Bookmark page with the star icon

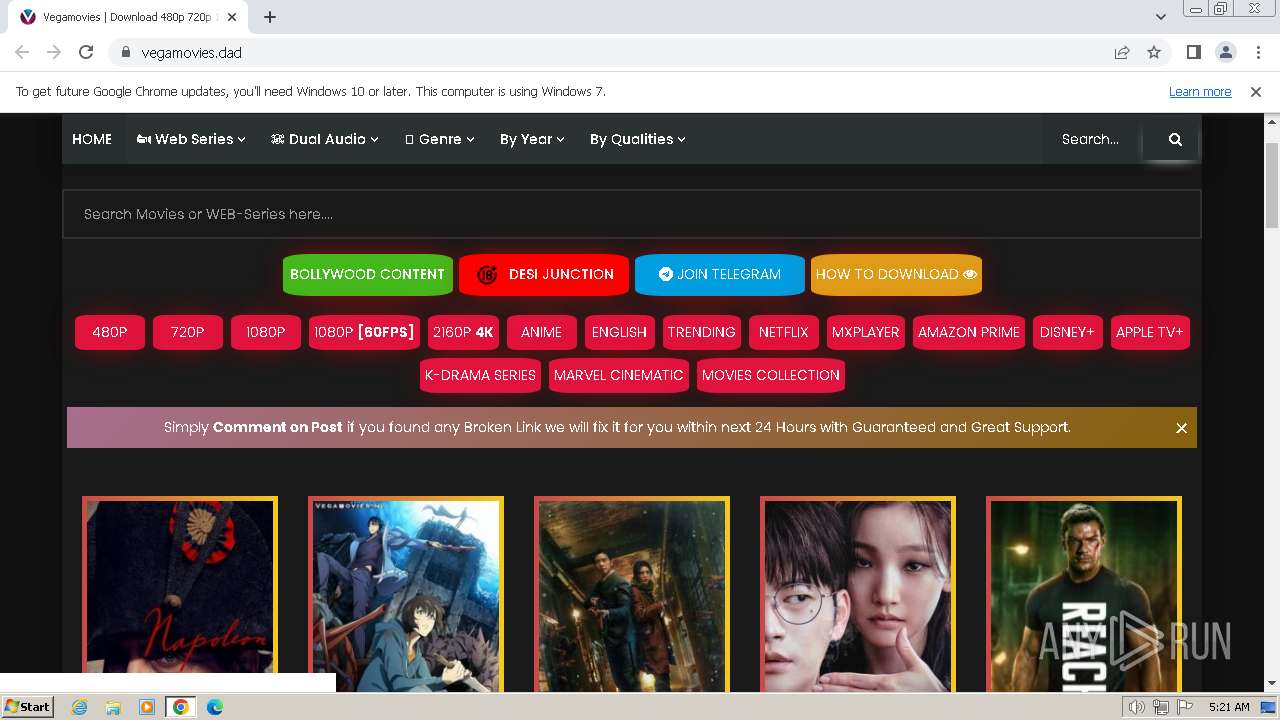(1154, 52)
